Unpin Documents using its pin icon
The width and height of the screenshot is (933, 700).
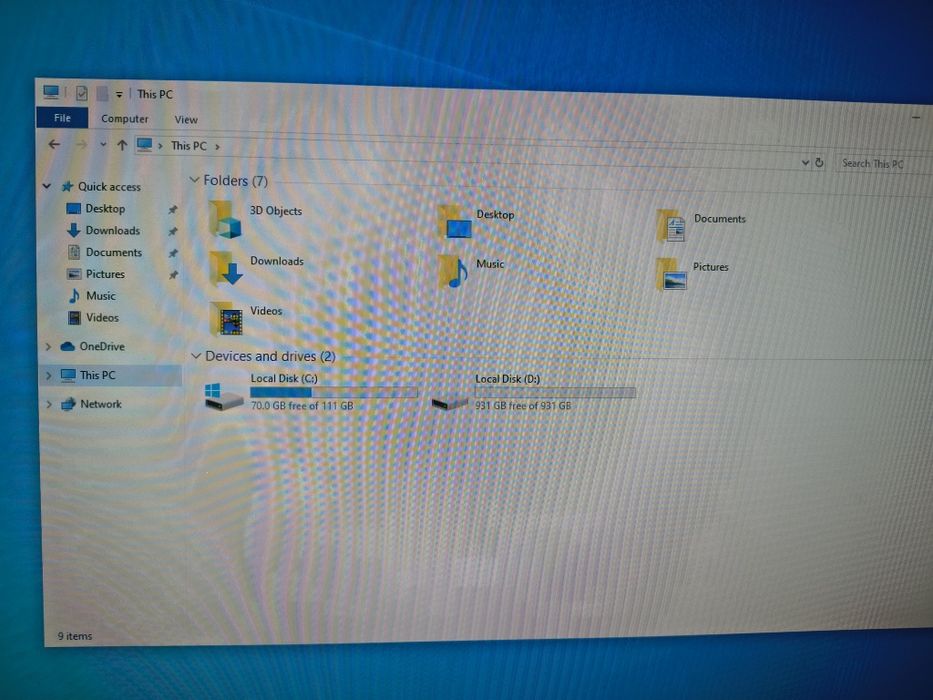173,254
